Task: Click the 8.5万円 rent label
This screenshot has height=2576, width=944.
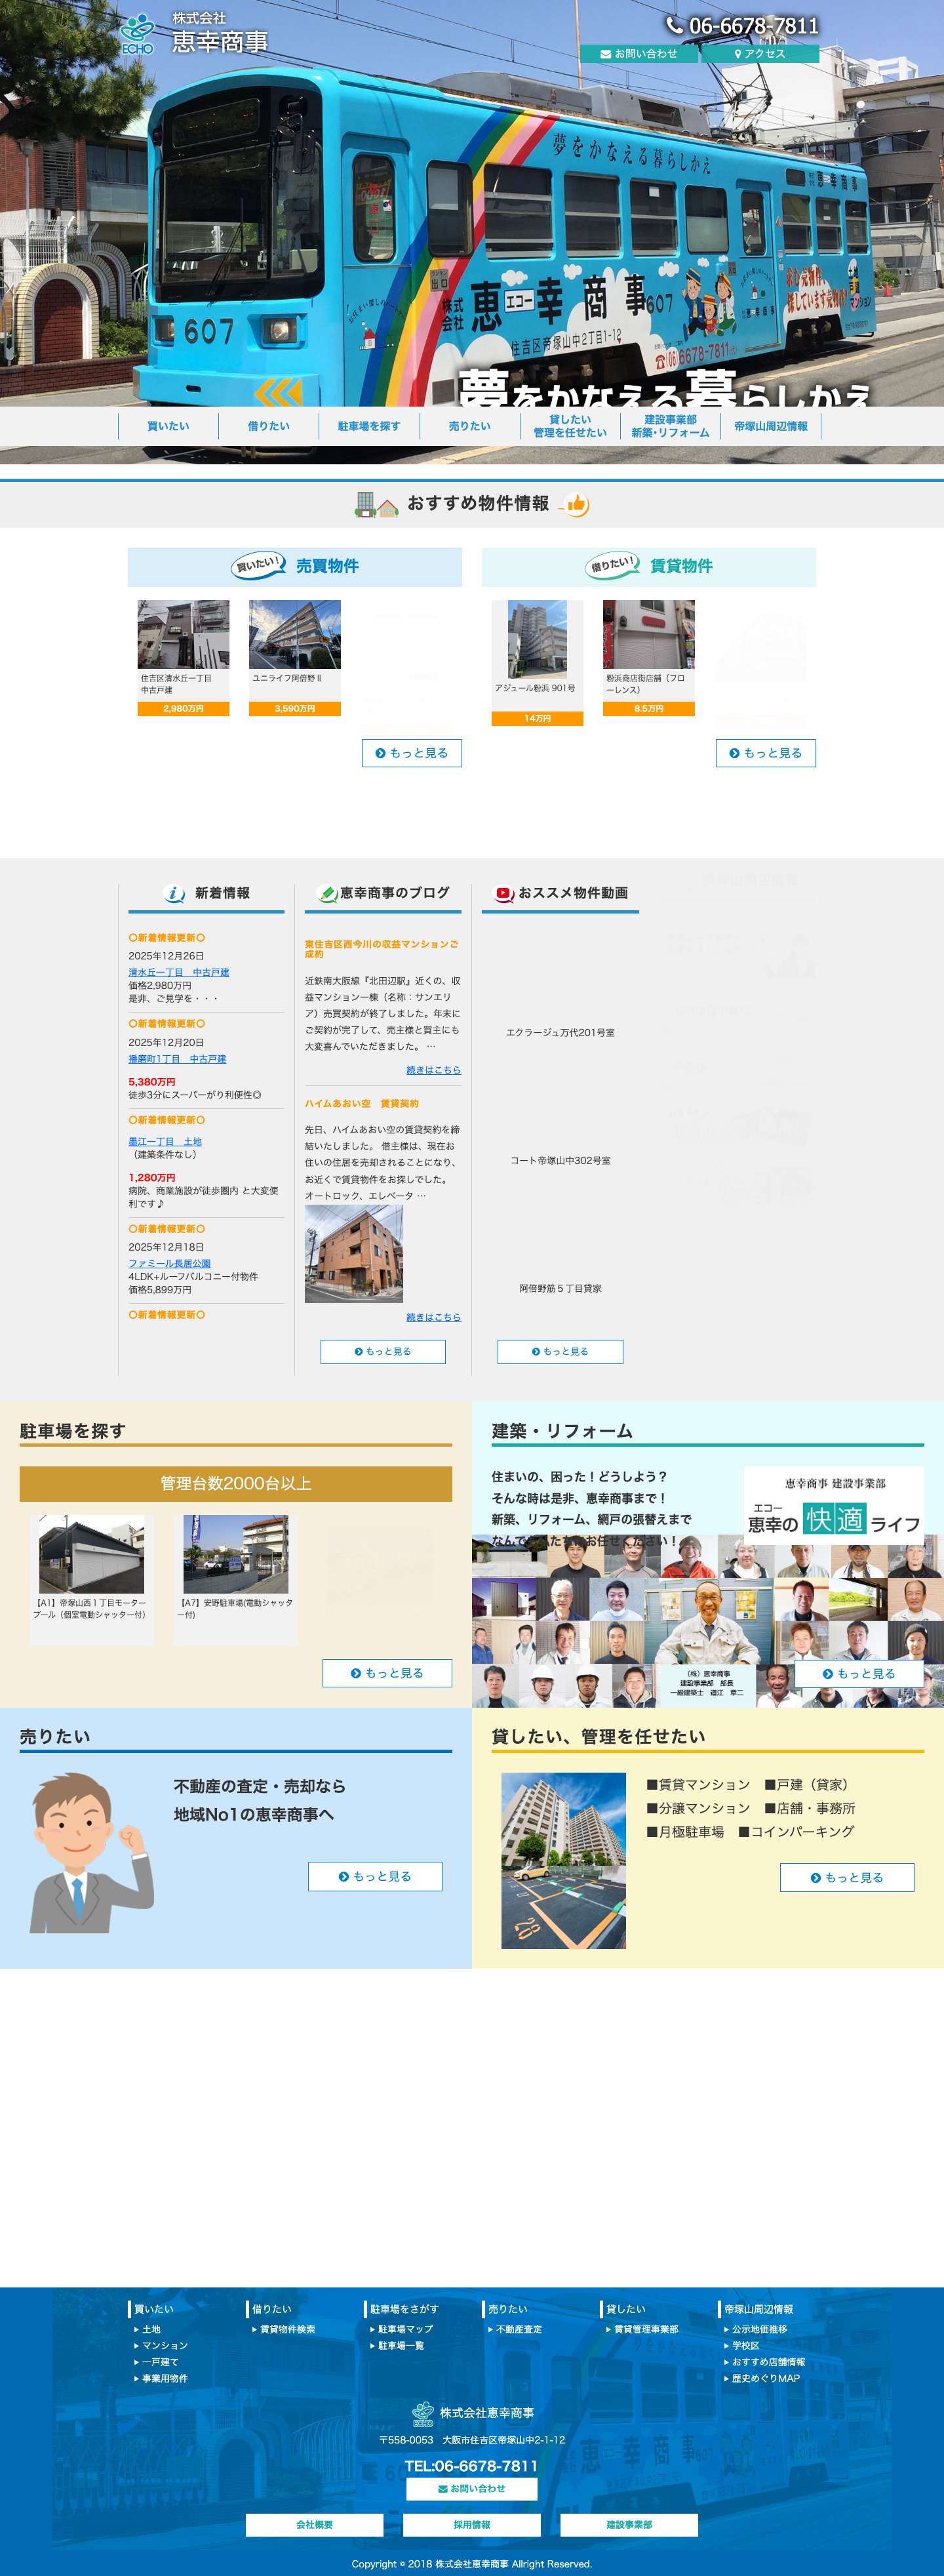Action: tap(649, 709)
